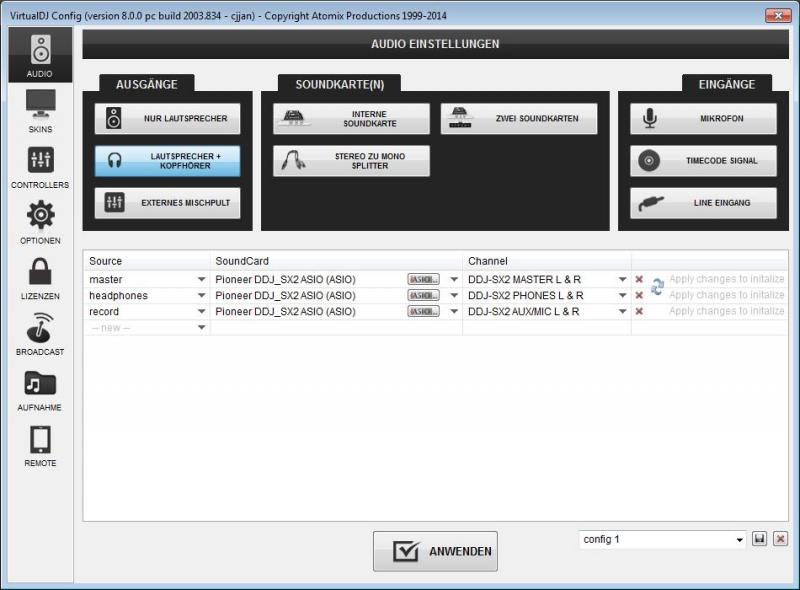The width and height of the screenshot is (800, 590).
Task: Open the config 1 preset dropdown
Action: point(740,540)
